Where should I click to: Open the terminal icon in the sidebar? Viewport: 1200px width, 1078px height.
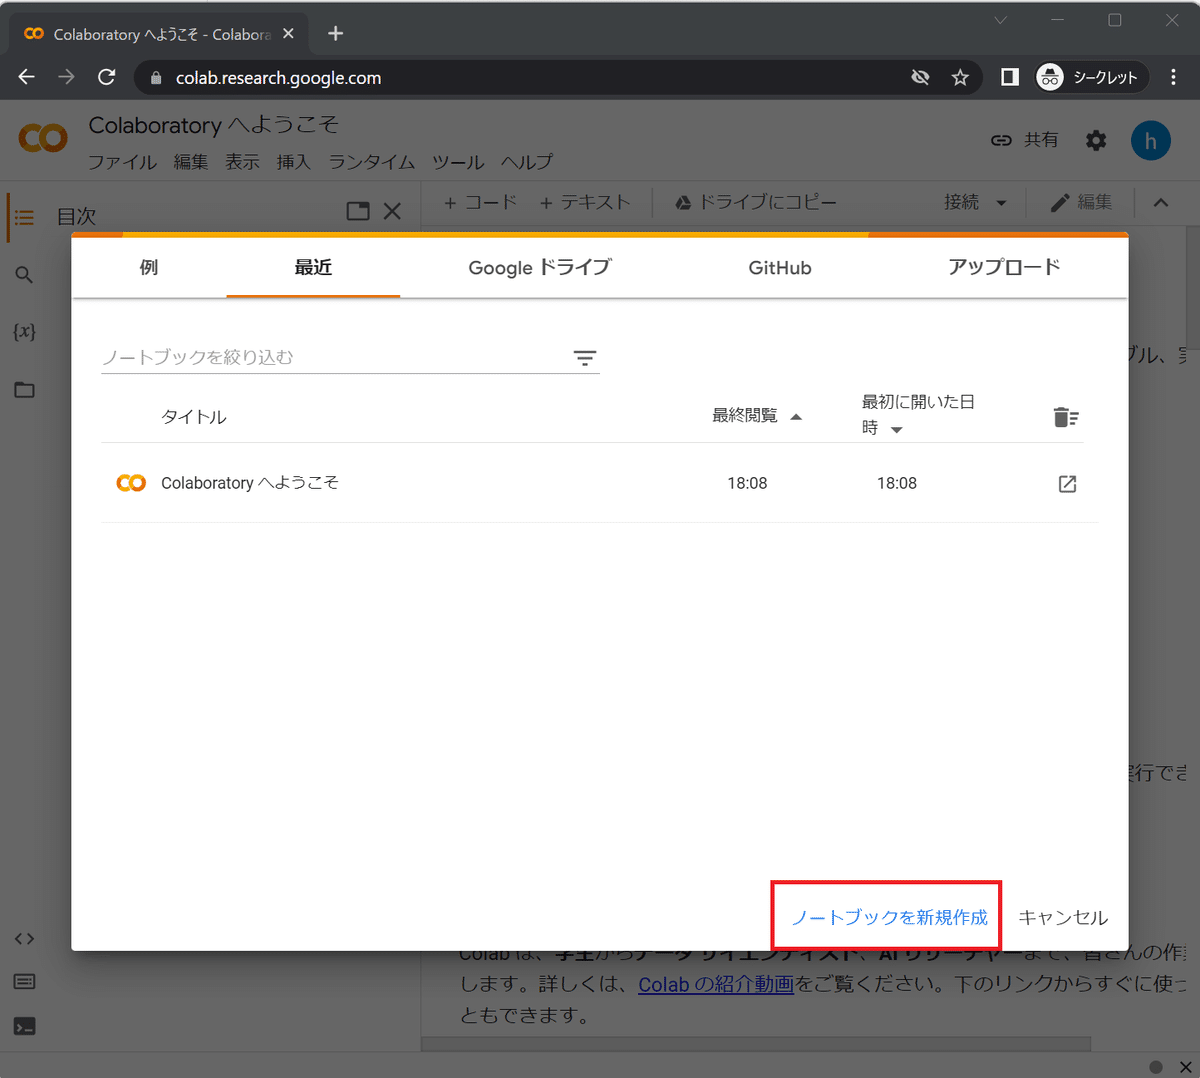point(25,1027)
